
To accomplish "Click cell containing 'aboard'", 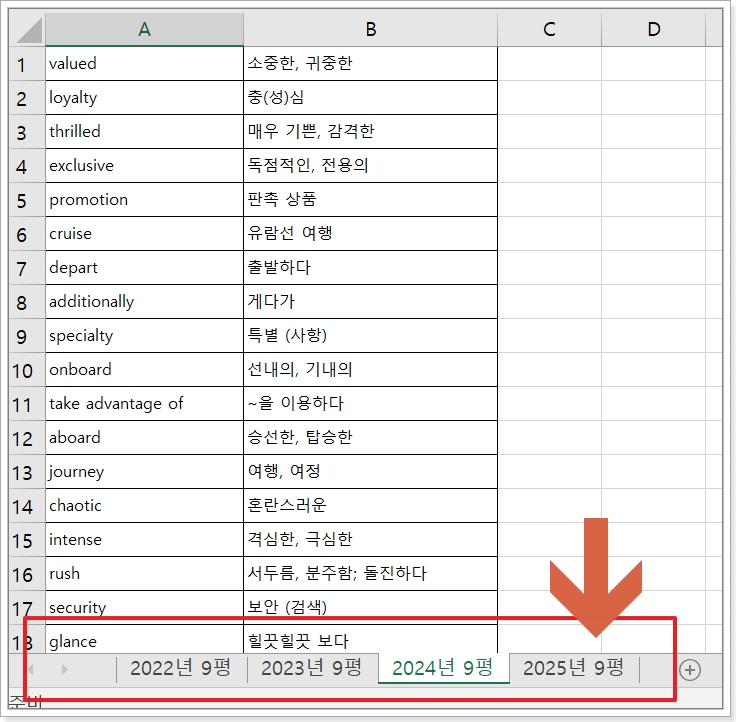I will coord(144,438).
